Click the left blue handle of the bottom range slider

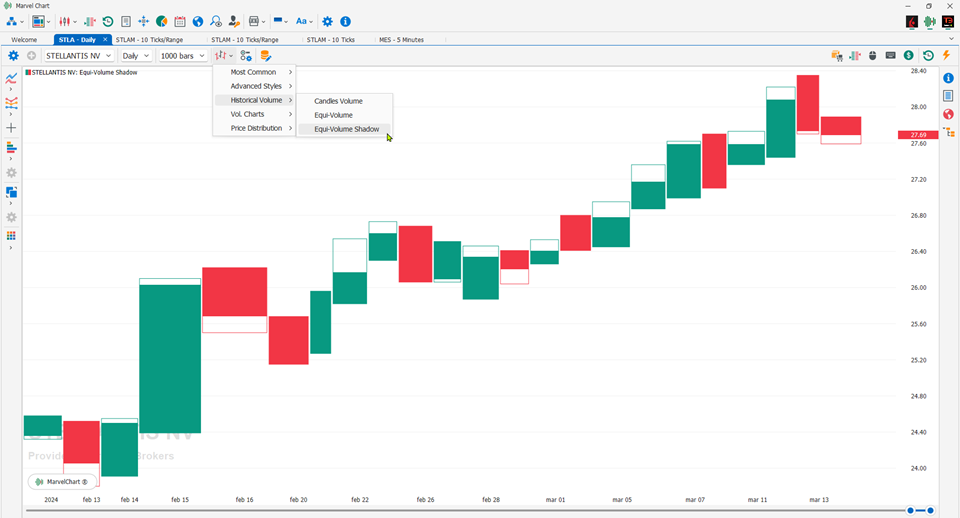coord(910,510)
